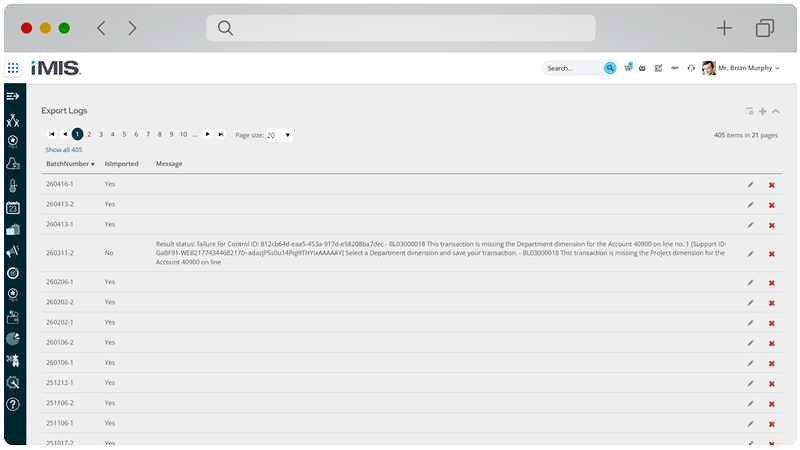Delete the 260413-2 batch row

tap(772, 205)
